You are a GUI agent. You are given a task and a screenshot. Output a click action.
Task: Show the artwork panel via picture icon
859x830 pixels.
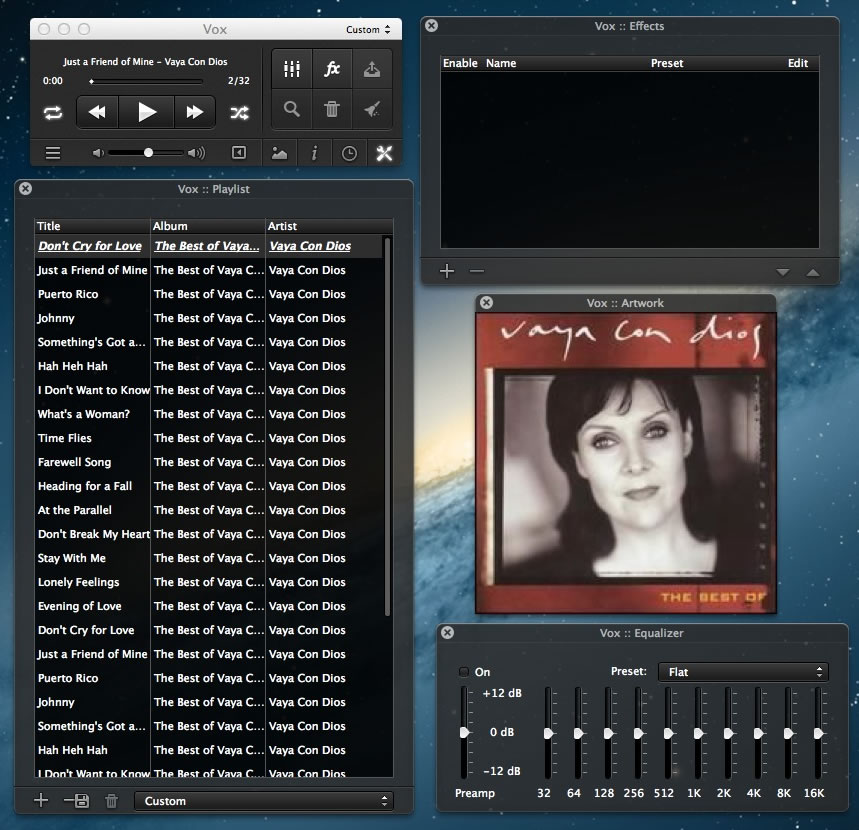pyautogui.click(x=279, y=153)
